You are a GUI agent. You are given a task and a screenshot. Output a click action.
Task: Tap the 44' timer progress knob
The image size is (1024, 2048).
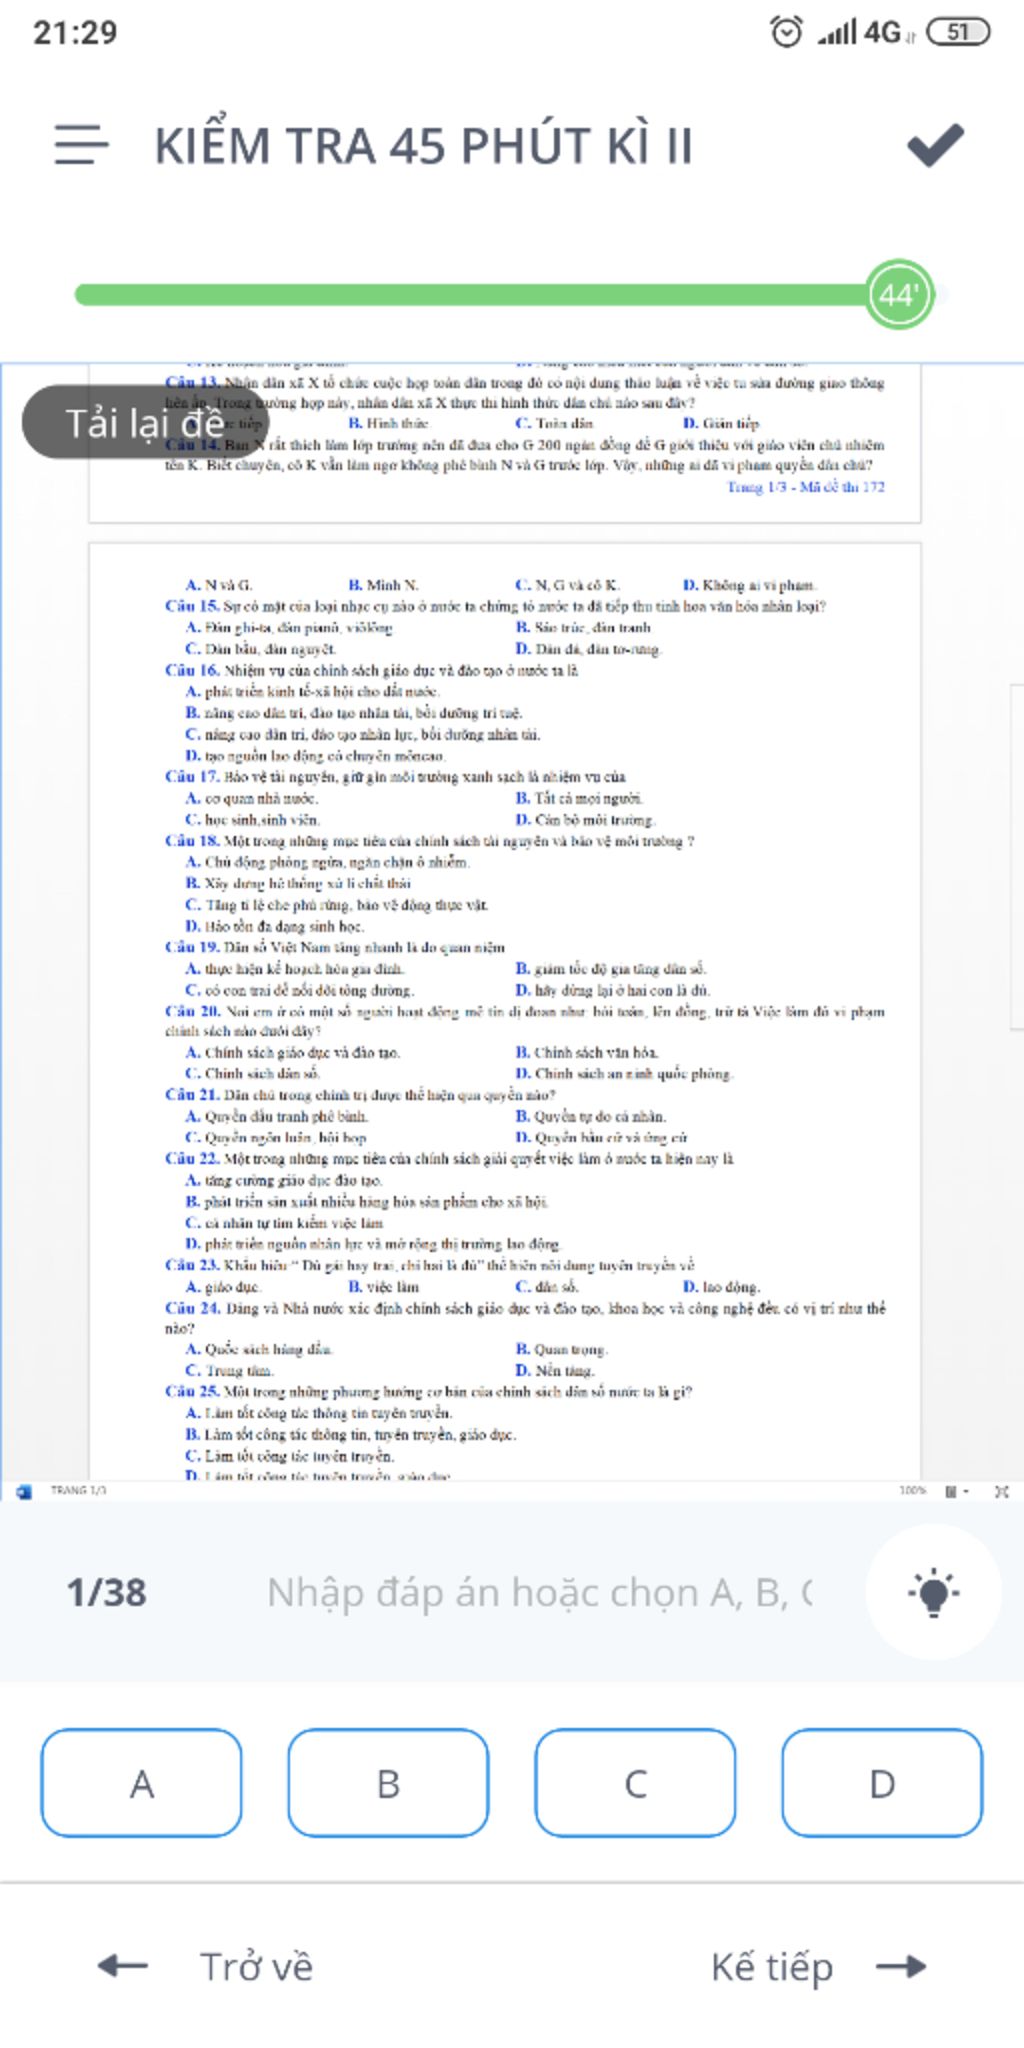[898, 294]
